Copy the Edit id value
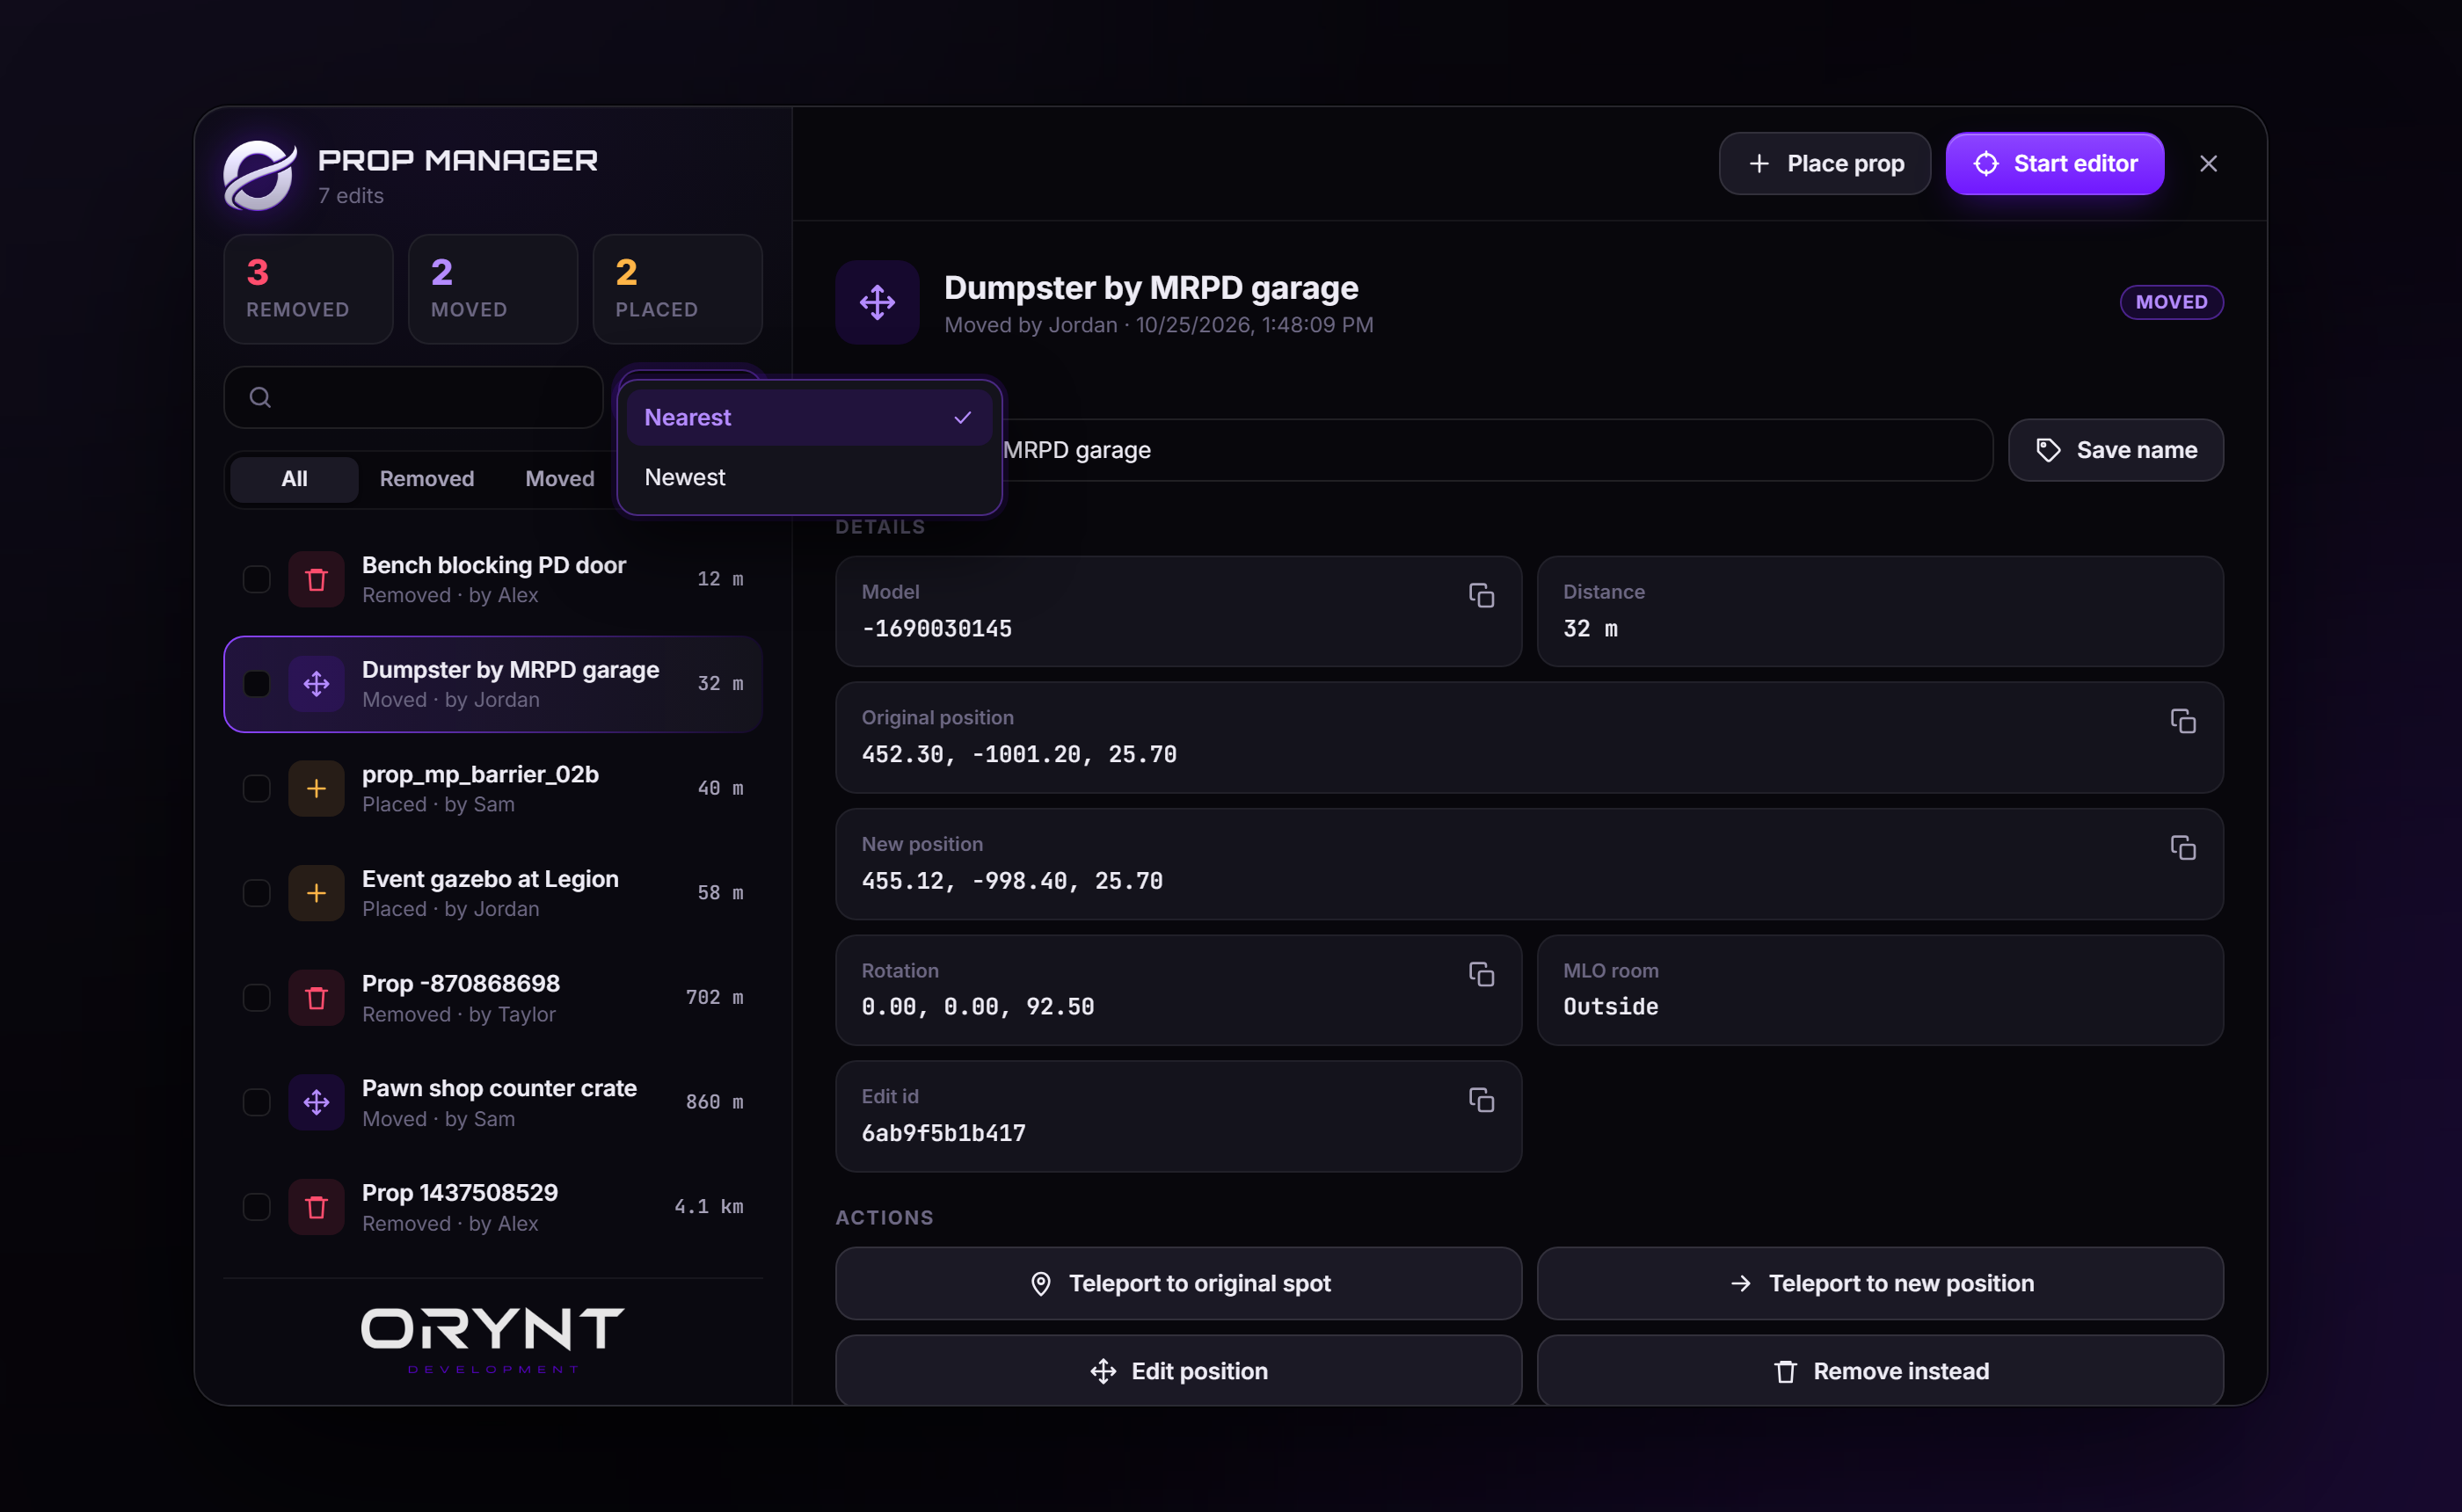Viewport: 2462px width, 1512px height. [1481, 1100]
